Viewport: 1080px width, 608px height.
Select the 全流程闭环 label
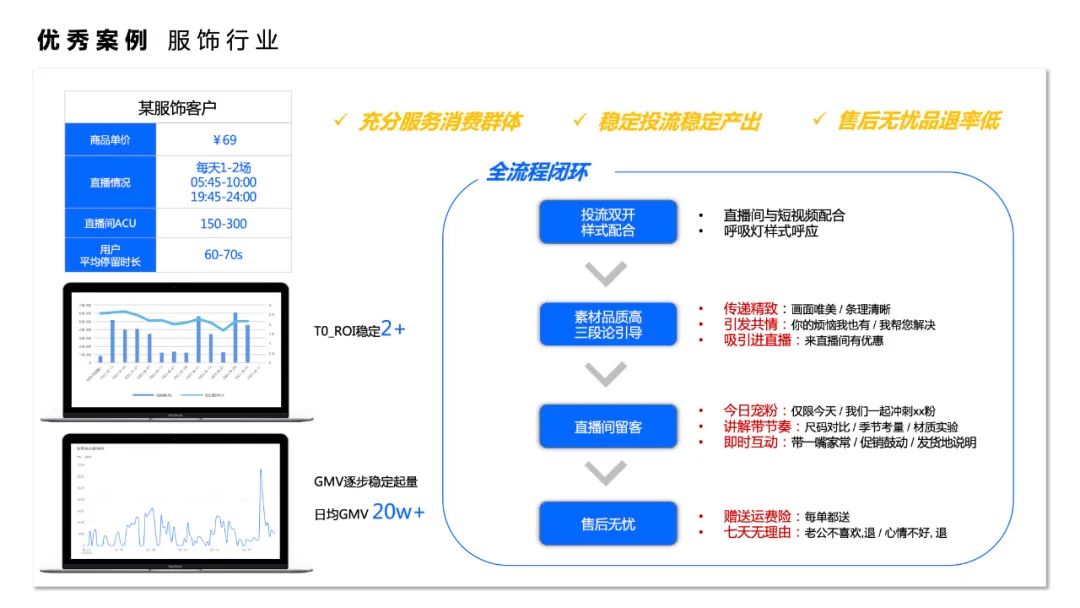pyautogui.click(x=539, y=172)
